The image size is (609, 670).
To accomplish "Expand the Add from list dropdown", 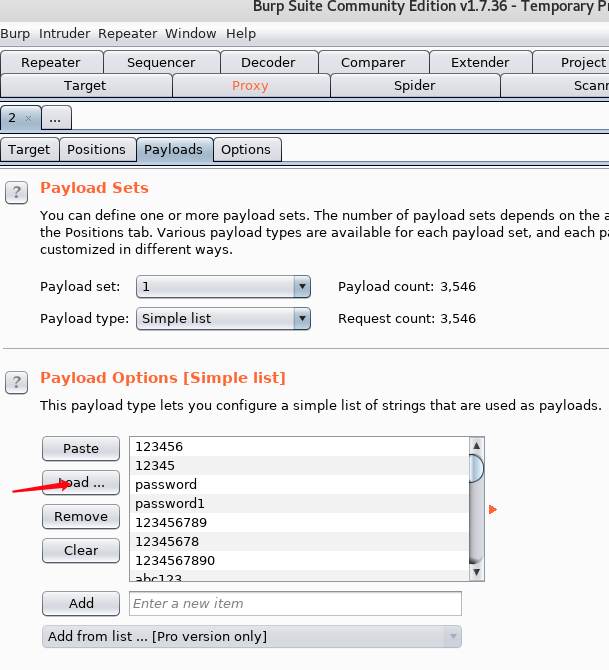I will [252, 636].
